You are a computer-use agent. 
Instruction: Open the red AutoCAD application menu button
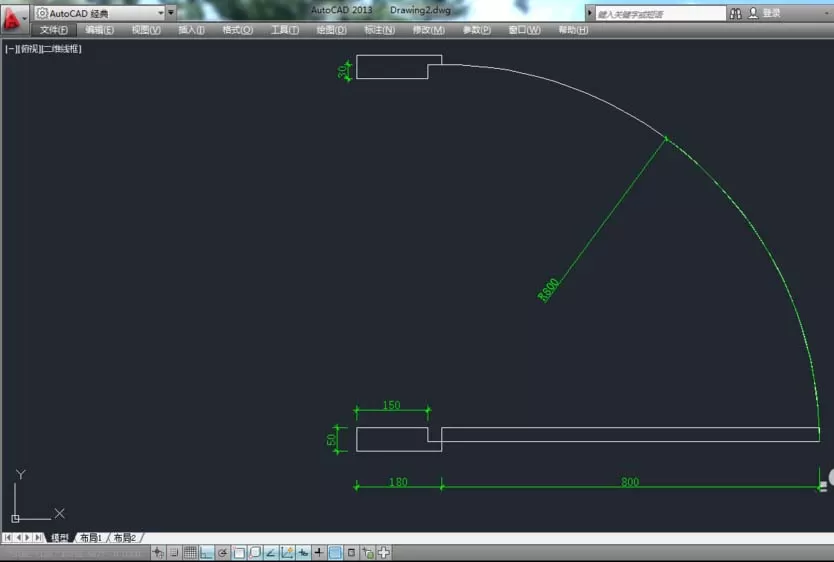click(x=12, y=19)
